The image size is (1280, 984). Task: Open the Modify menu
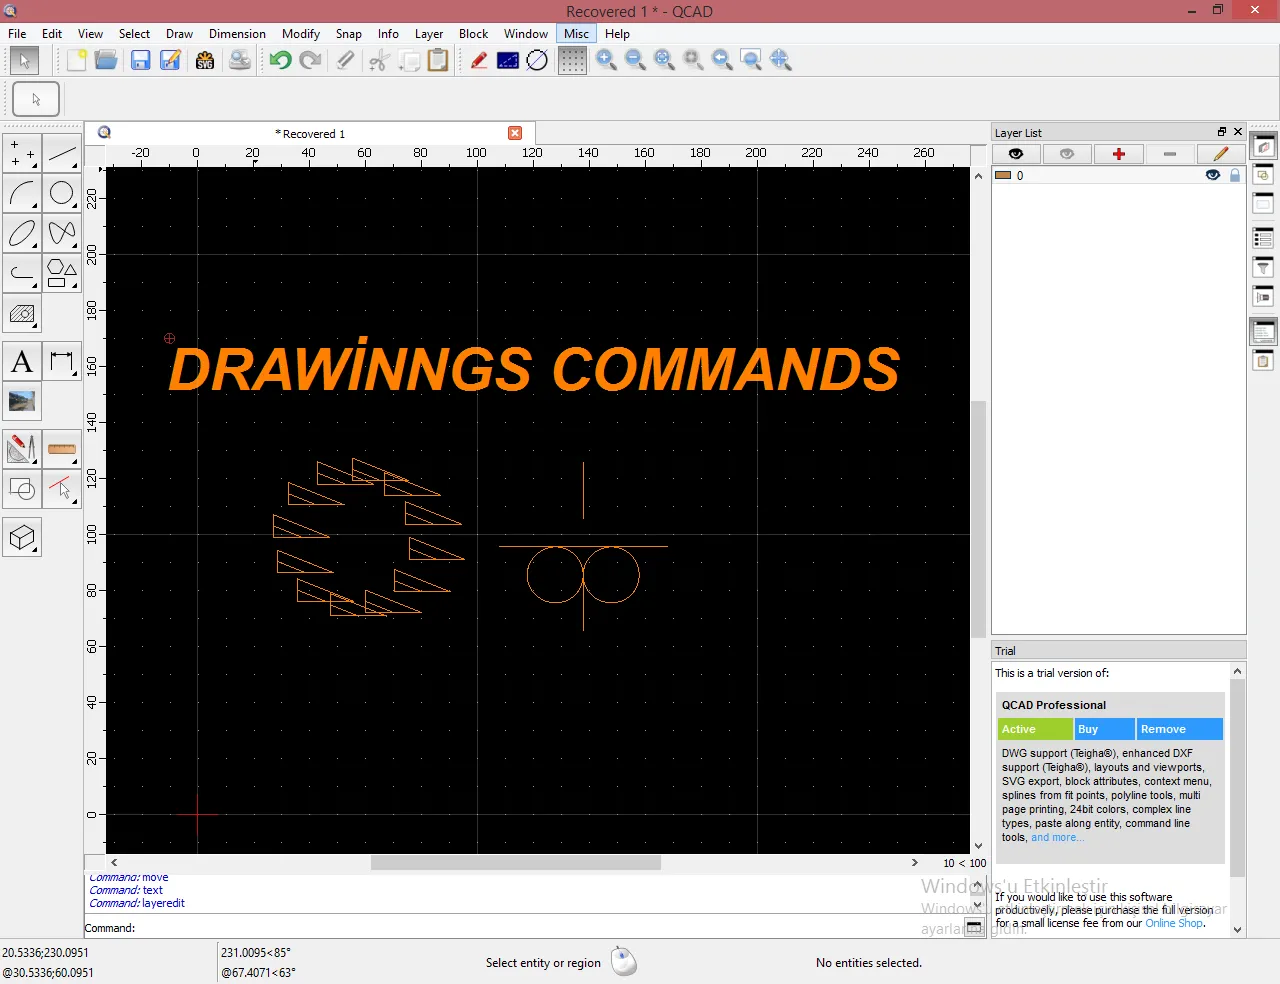pos(301,34)
